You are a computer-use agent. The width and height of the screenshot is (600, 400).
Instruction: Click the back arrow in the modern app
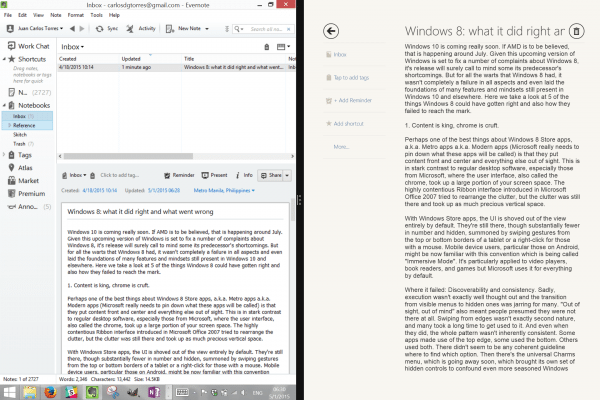pyautogui.click(x=331, y=31)
